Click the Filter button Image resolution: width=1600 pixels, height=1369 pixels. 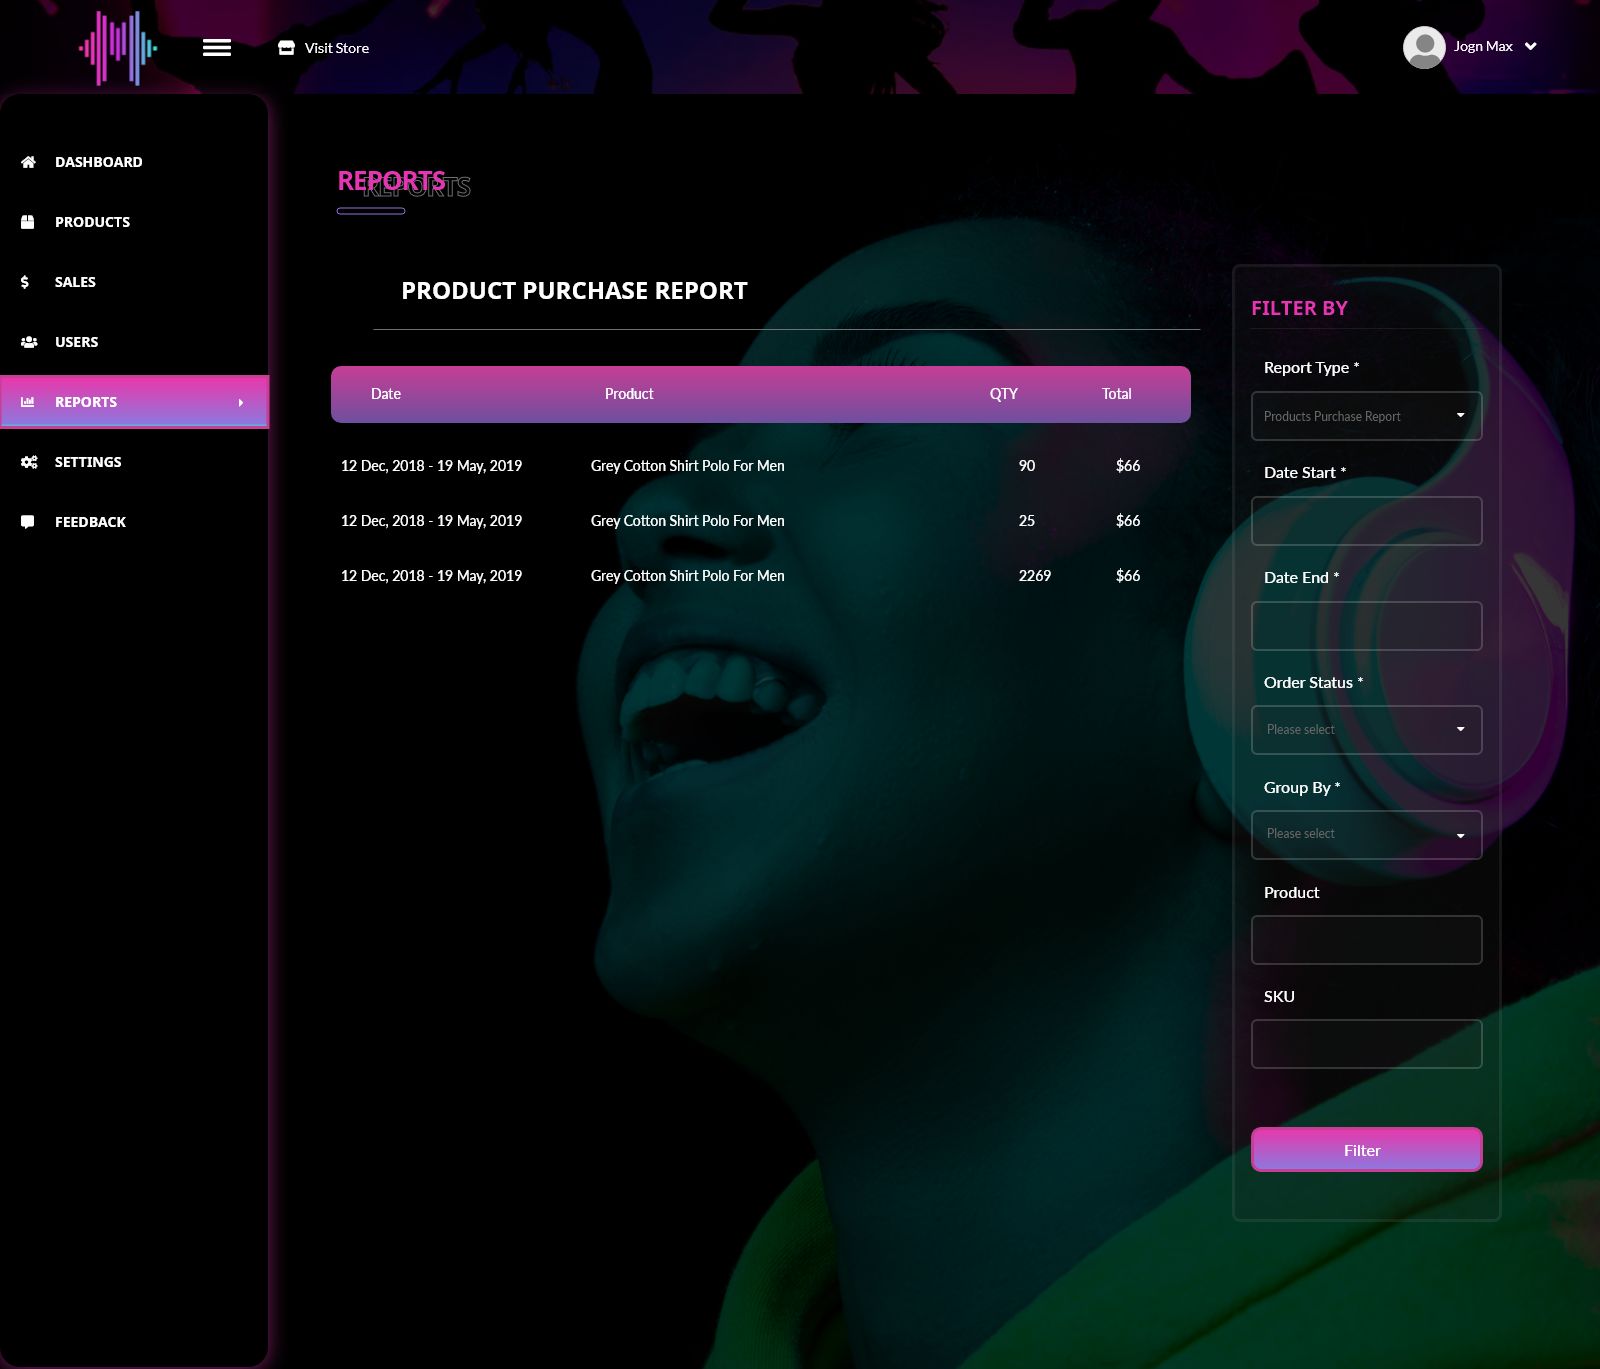1366,1150
